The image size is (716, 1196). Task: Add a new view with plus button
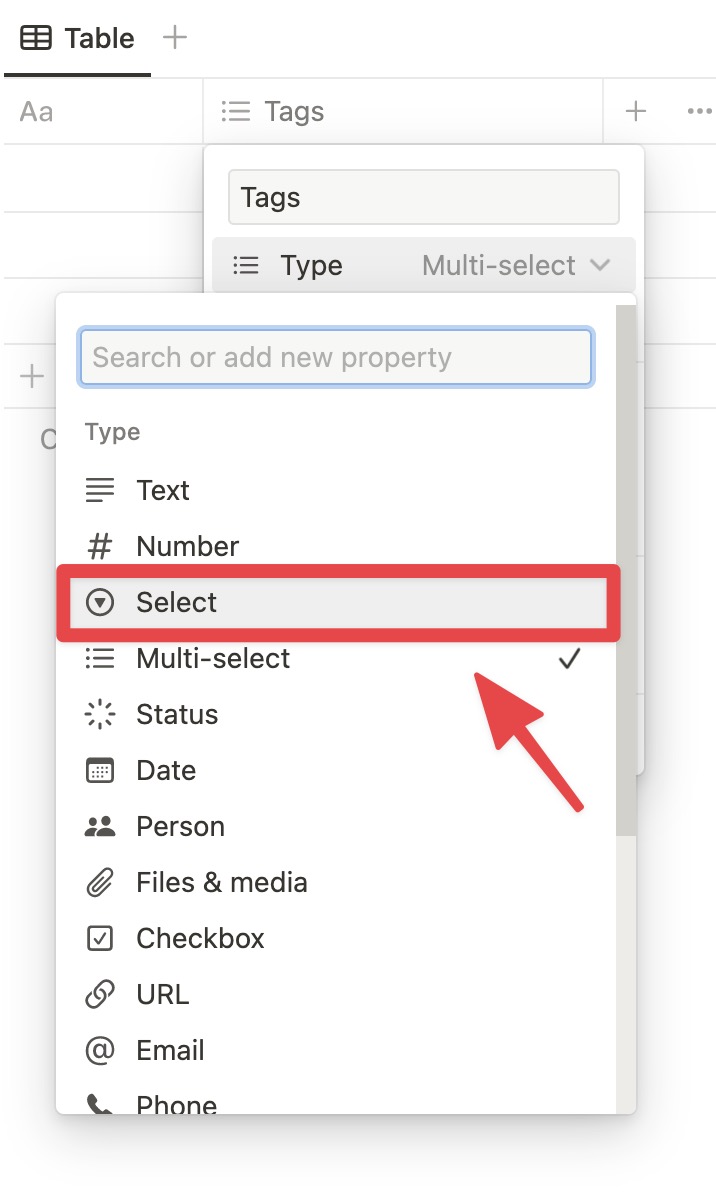click(x=175, y=37)
